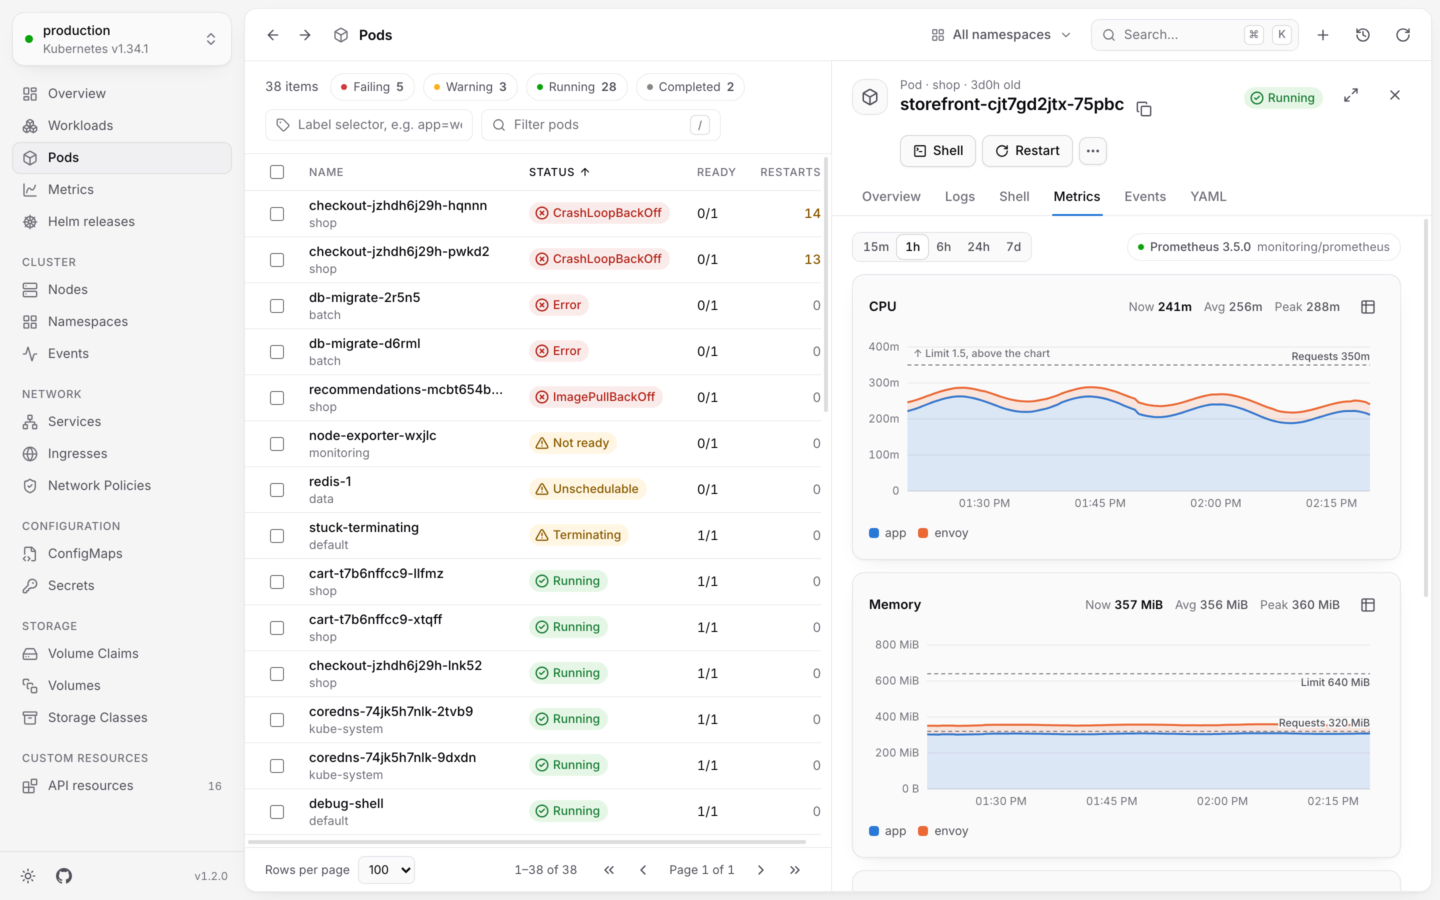Screen dimensions: 1440x900
Task: Open Helm releases in the sidebar
Action: (122, 222)
